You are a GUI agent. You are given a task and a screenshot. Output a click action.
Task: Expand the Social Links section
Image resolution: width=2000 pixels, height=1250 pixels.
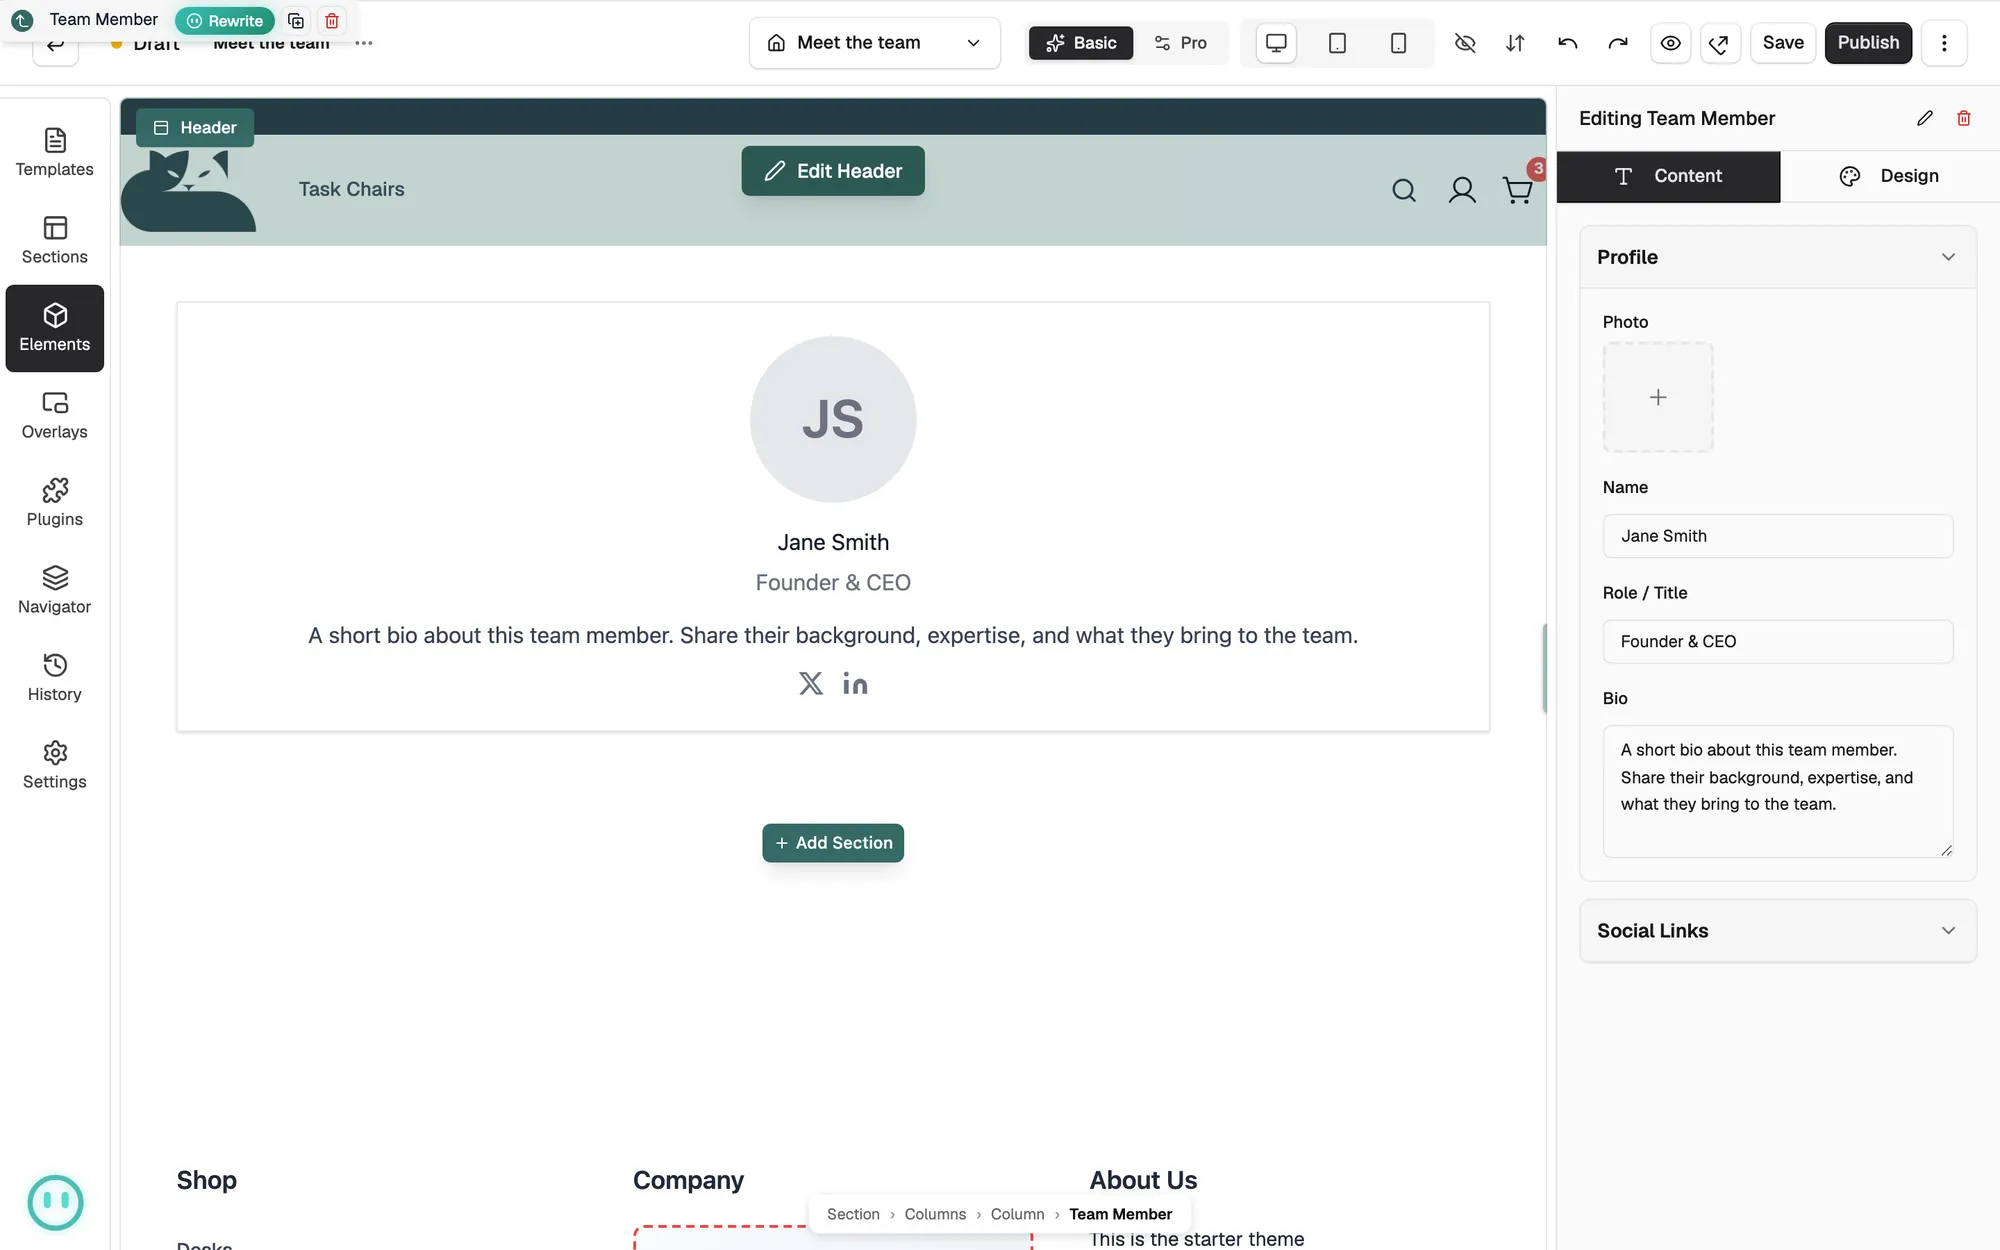pyautogui.click(x=1777, y=930)
